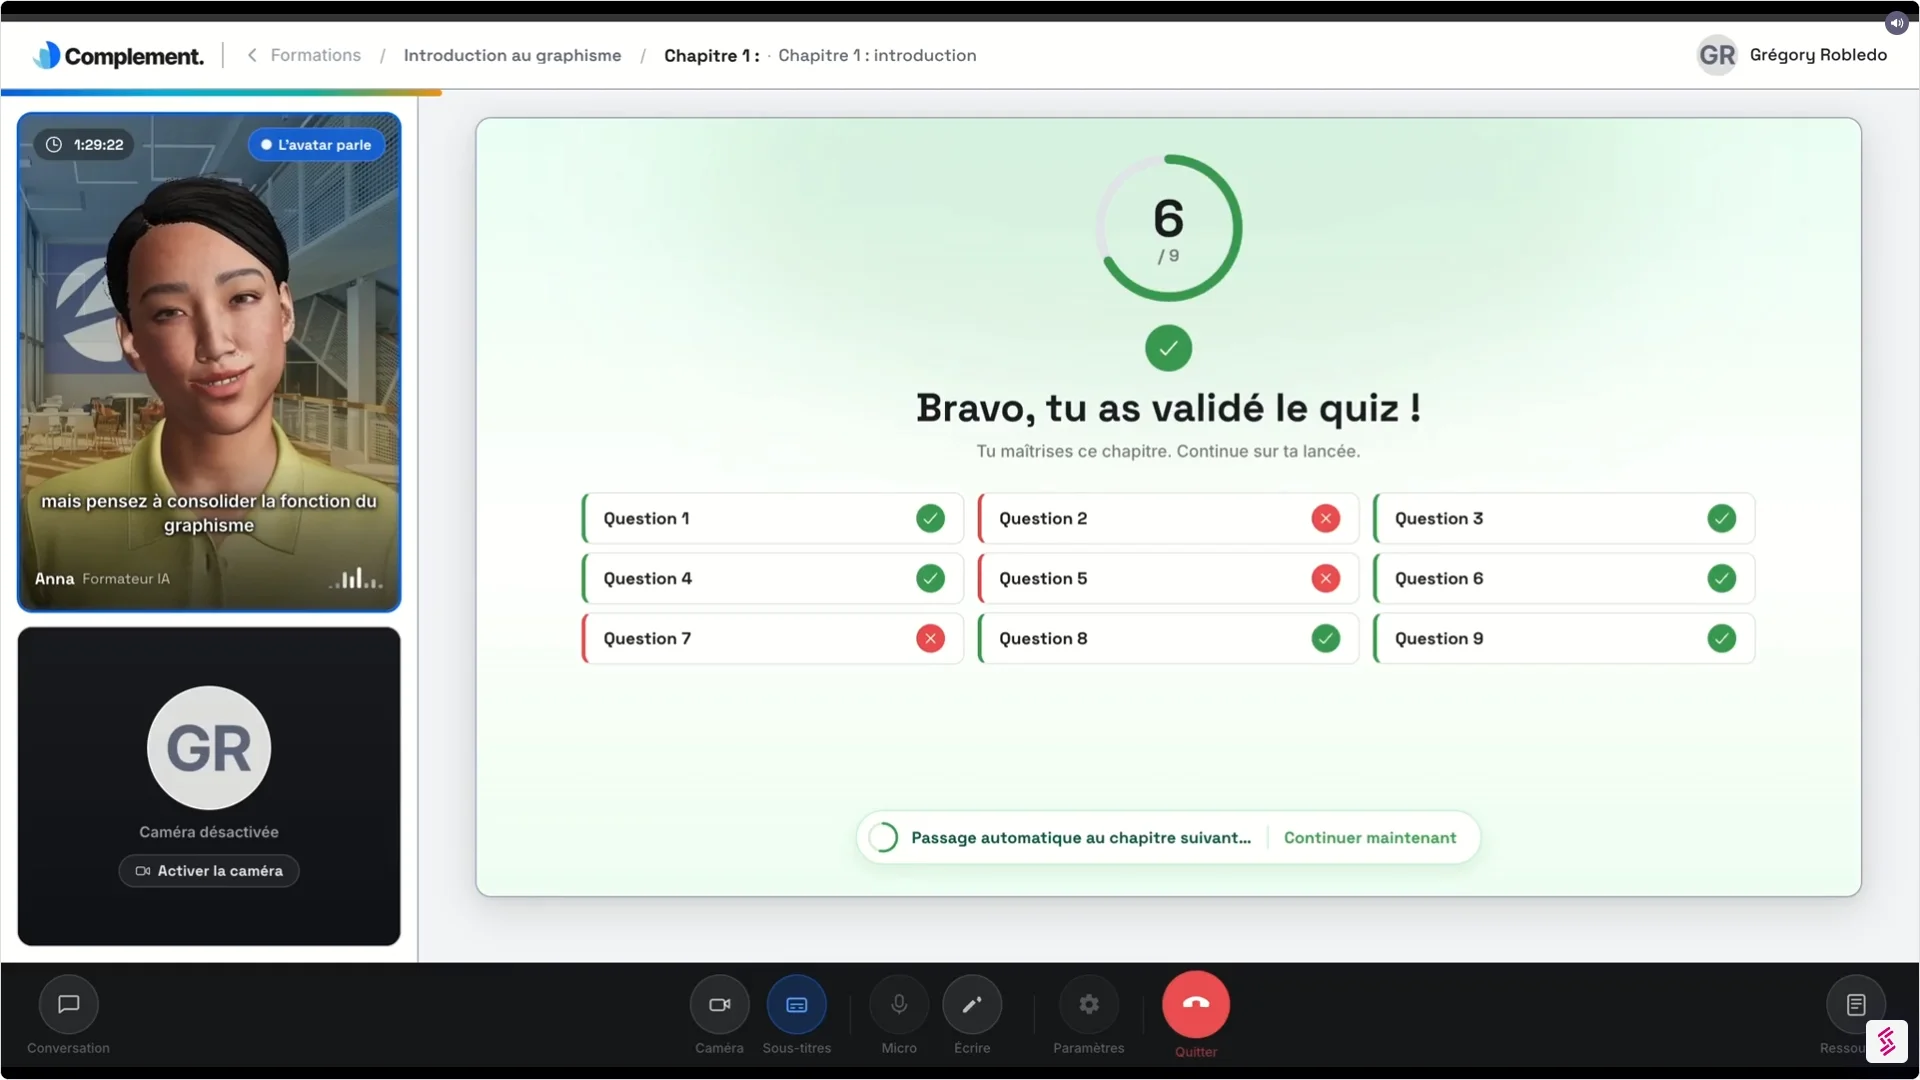Screen dimensions: 1920x1080
Task: Click the subtitle text over Anna's video
Action: click(x=209, y=513)
